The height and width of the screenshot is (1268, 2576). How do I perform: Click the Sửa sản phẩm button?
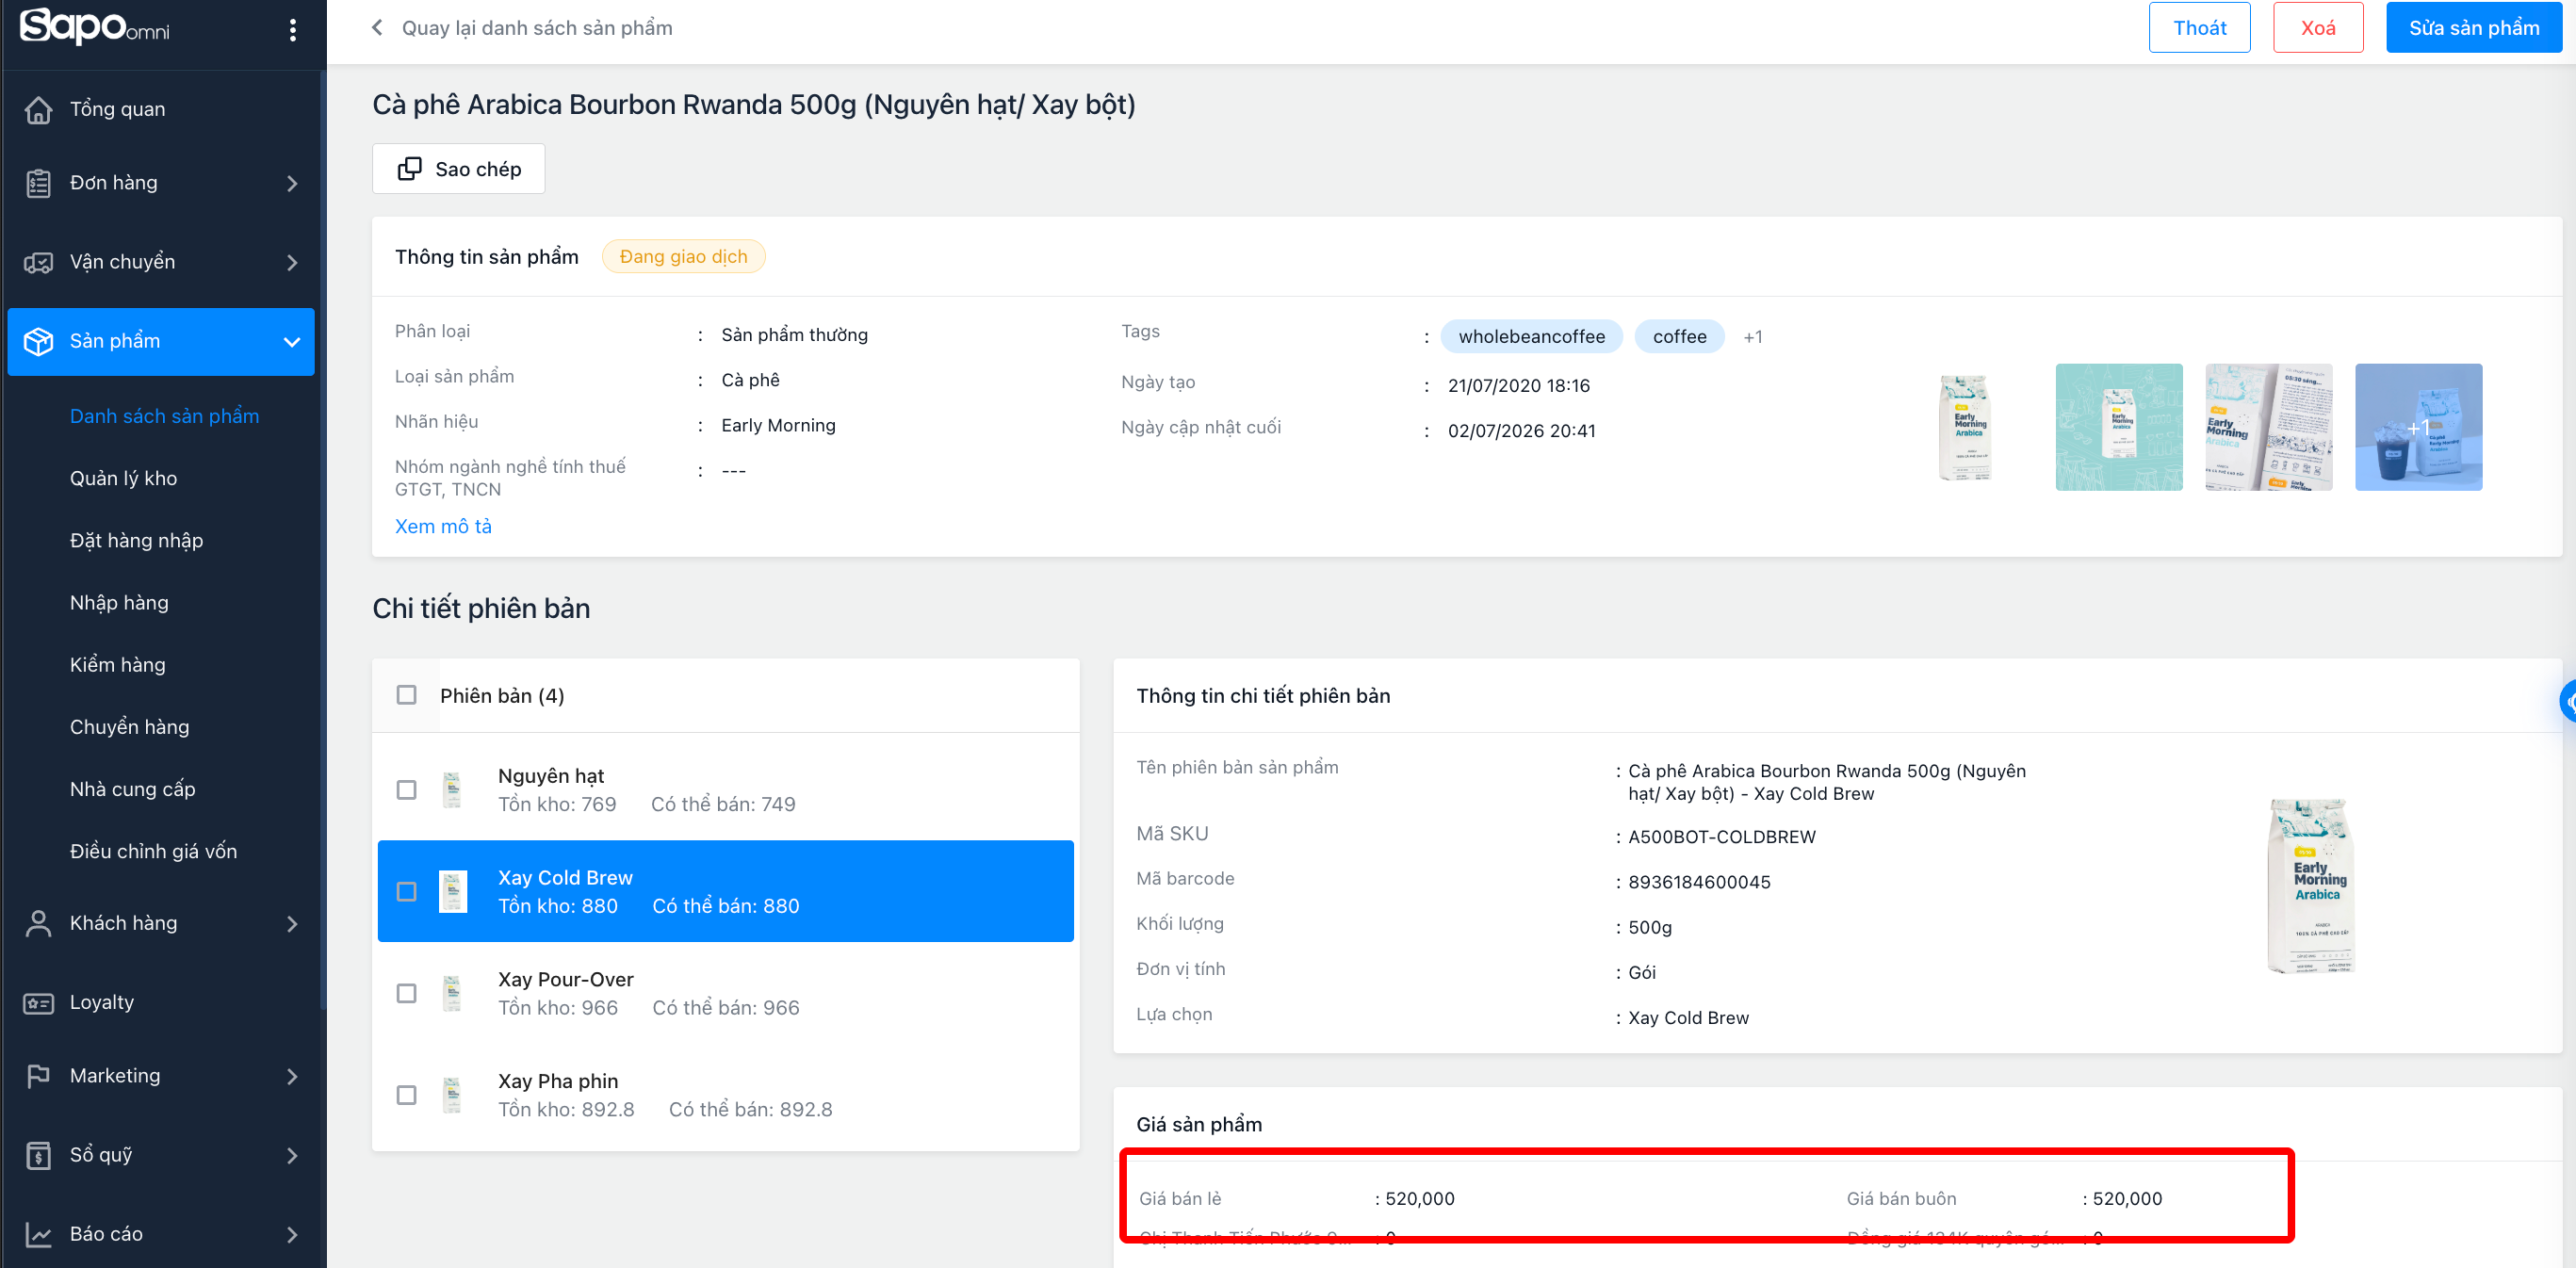[x=2473, y=27]
